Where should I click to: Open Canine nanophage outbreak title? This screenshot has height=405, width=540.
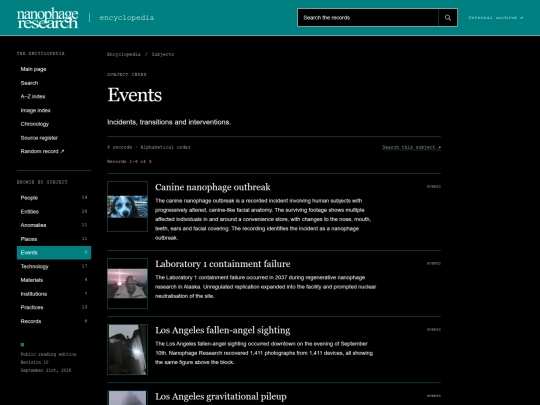point(212,187)
